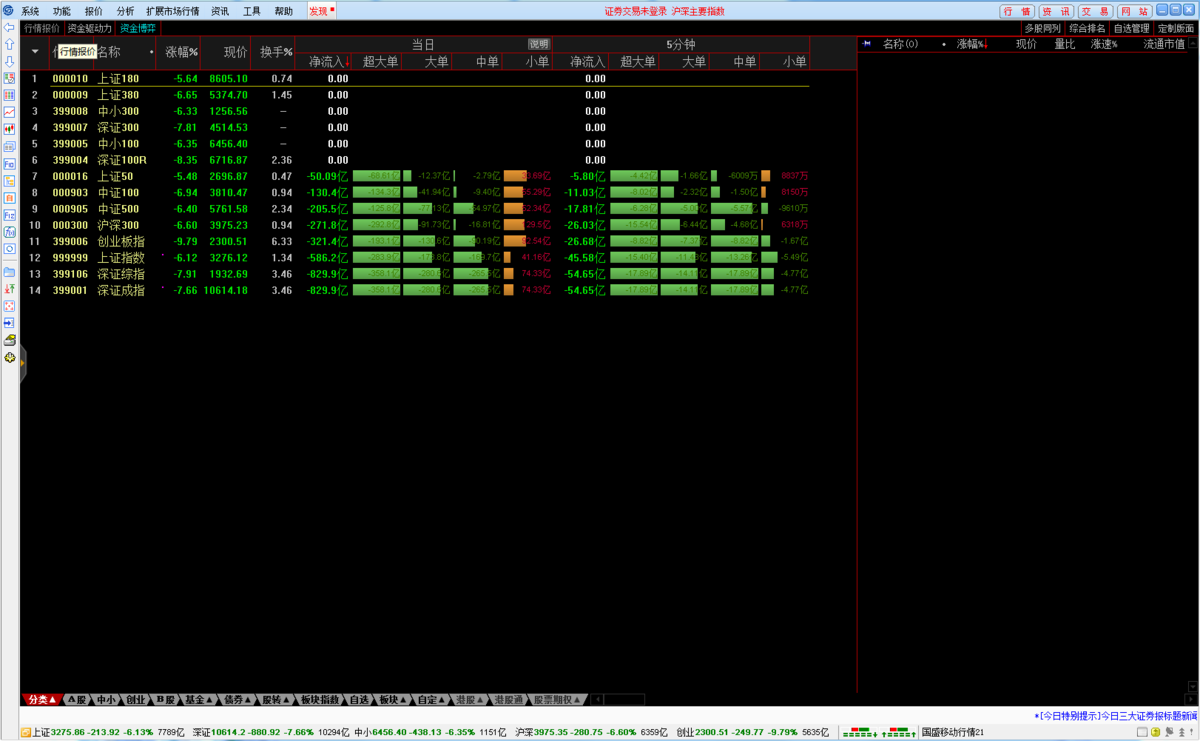Click the 综合排名 button
The width and height of the screenshot is (1200, 741).
click(1087, 28)
